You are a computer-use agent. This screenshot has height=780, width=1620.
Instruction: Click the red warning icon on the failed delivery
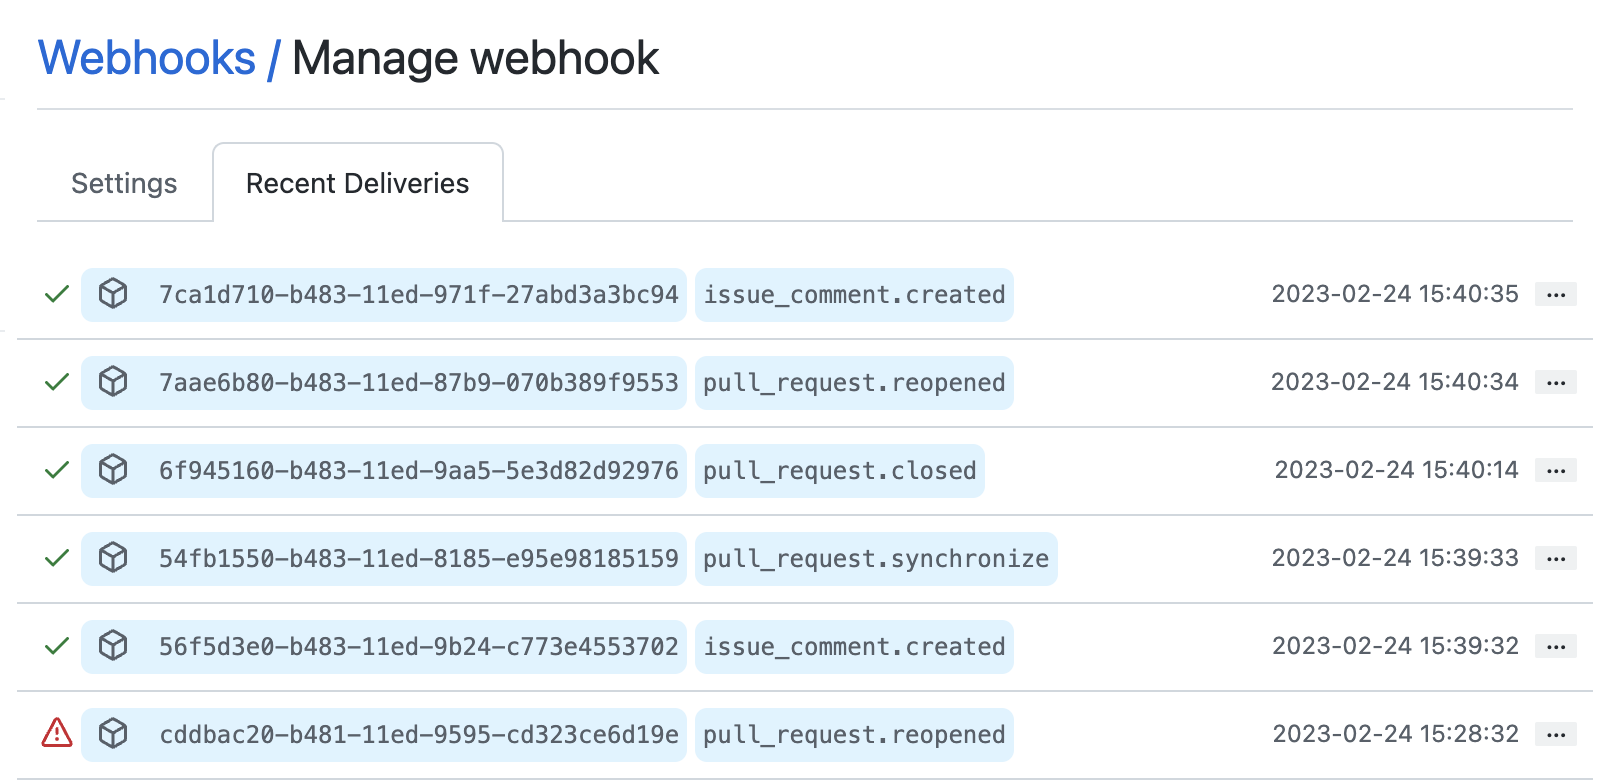[56, 734]
